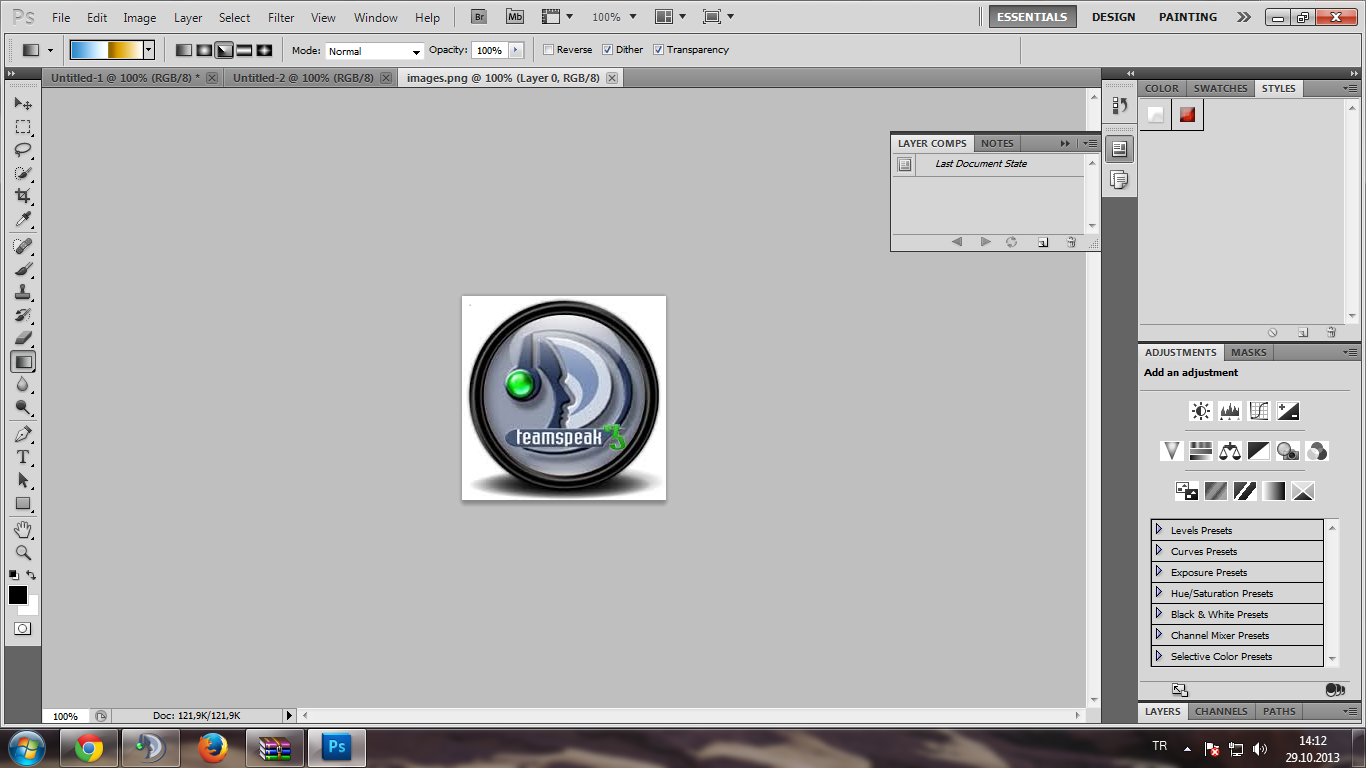Select the Lasso tool
Viewport: 1366px width, 768px height.
coord(22,150)
